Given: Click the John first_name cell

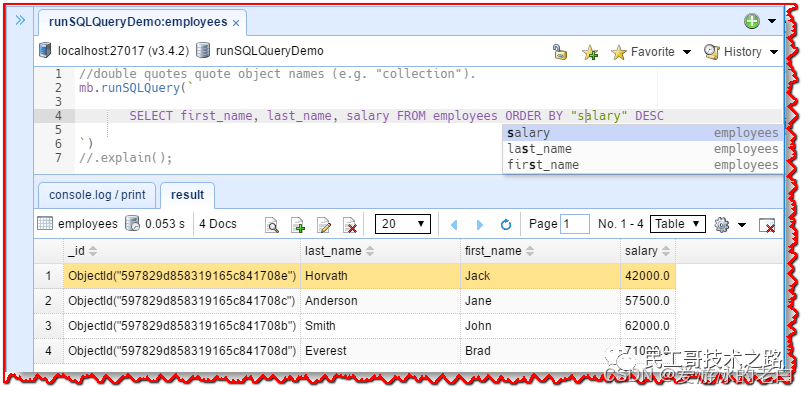Looking at the screenshot, I should pyautogui.click(x=541, y=326).
